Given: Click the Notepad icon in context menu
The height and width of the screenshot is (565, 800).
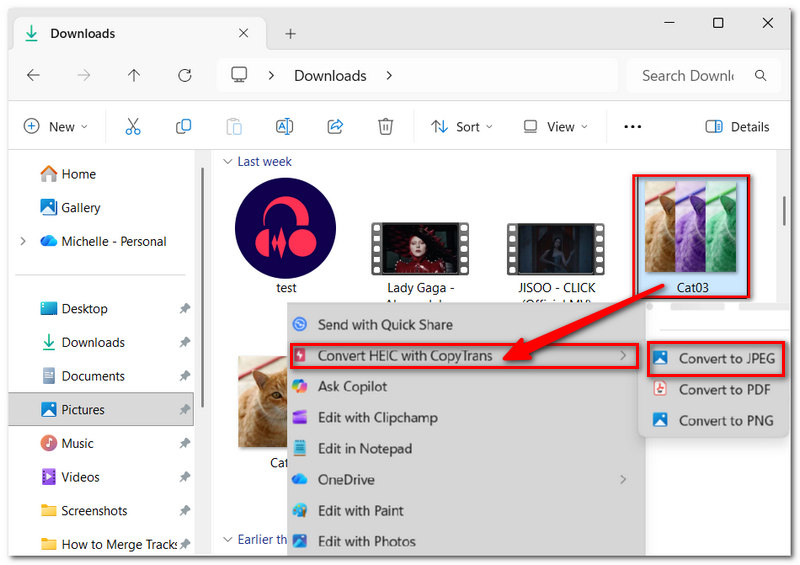Looking at the screenshot, I should point(299,448).
